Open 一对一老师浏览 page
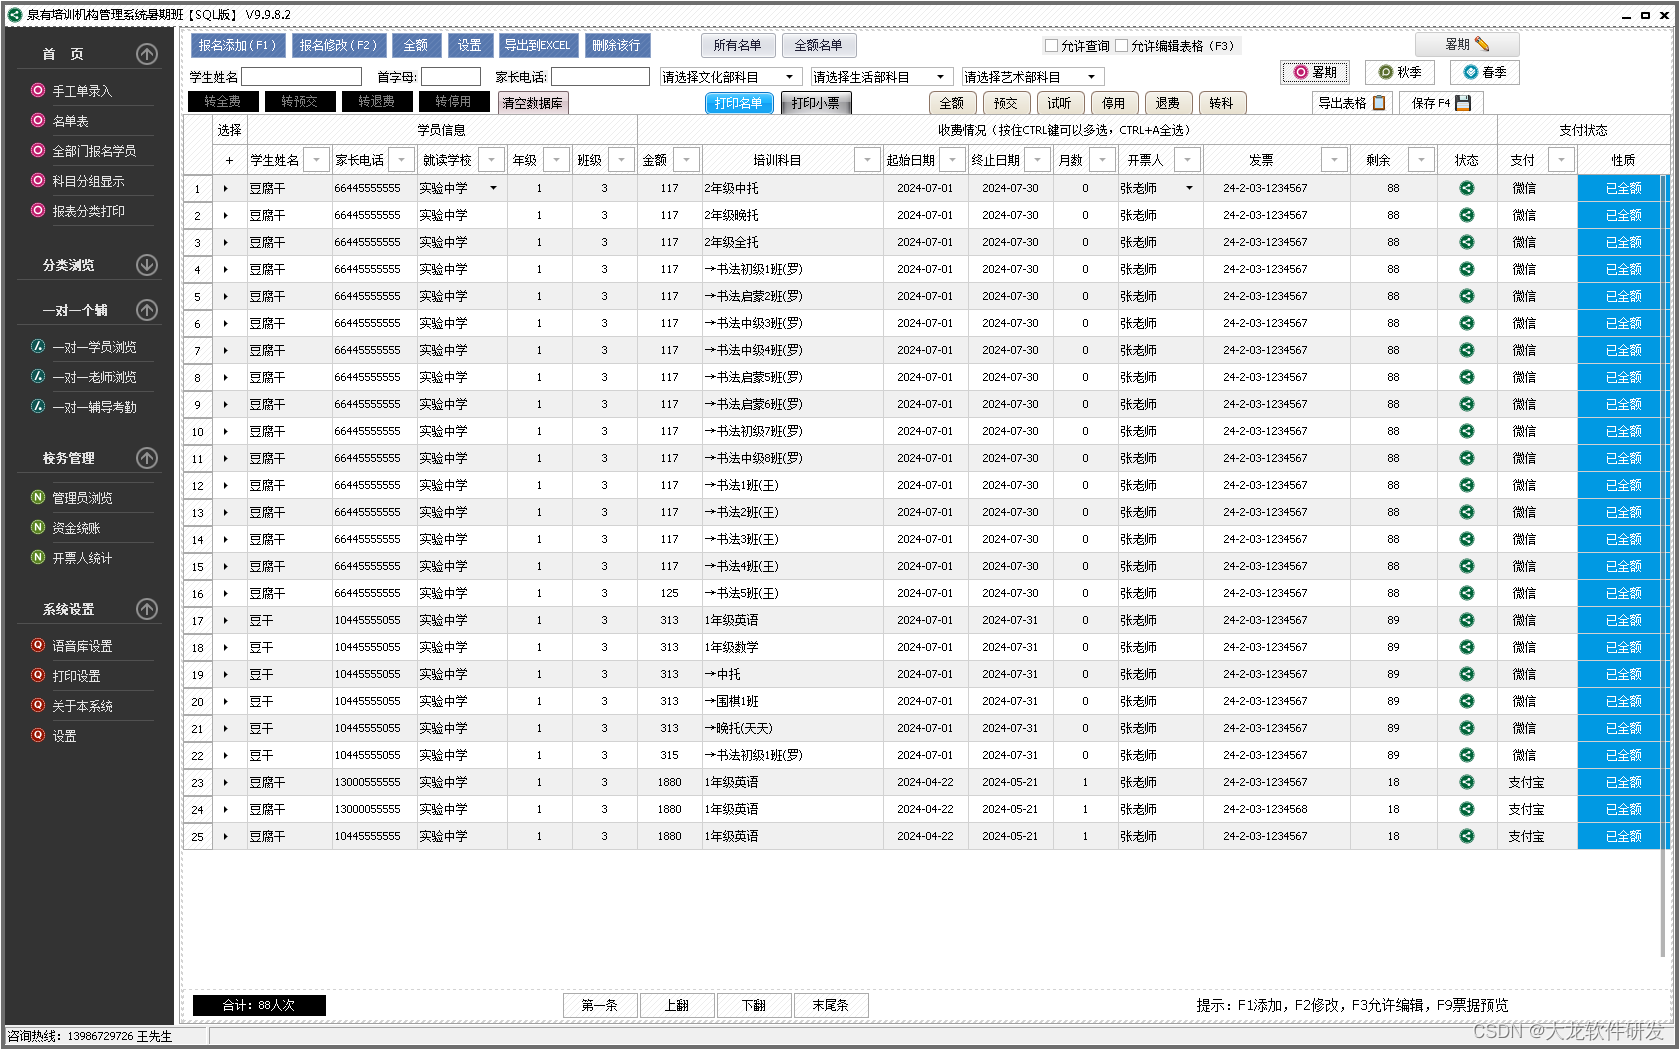Screen dimensions: 1680x1050 pos(94,377)
